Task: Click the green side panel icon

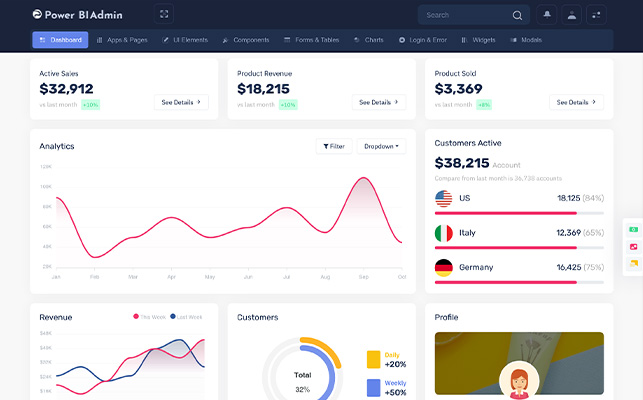Action: tap(634, 229)
